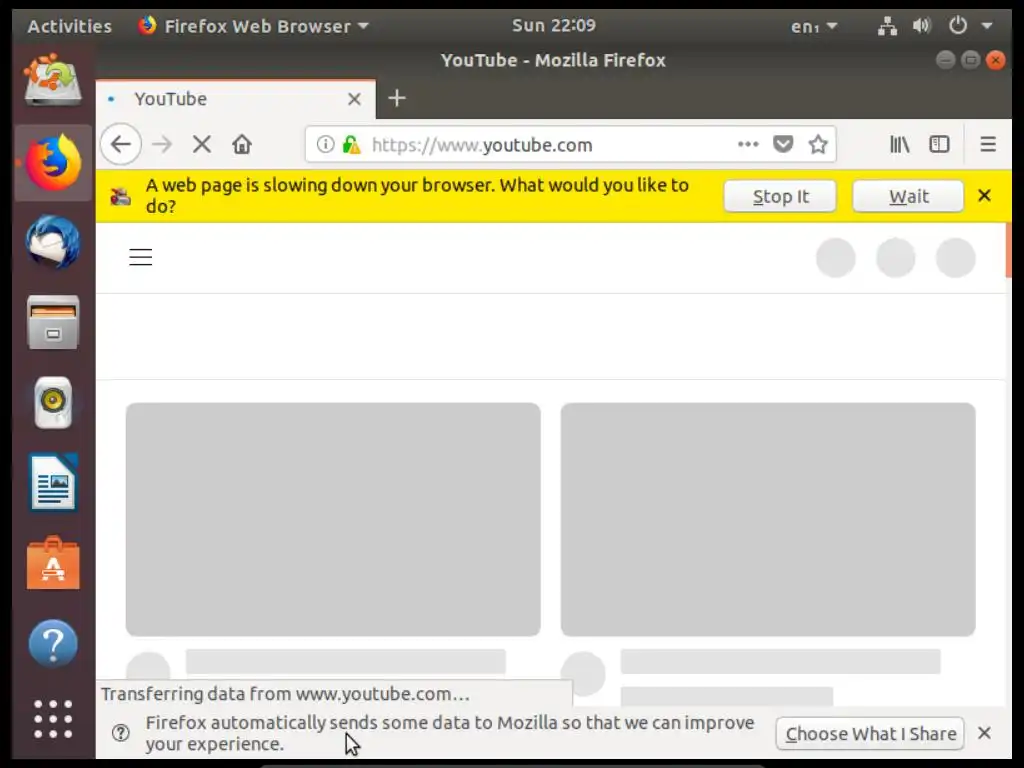Open the en1 input language dropdown

[x=813, y=27]
